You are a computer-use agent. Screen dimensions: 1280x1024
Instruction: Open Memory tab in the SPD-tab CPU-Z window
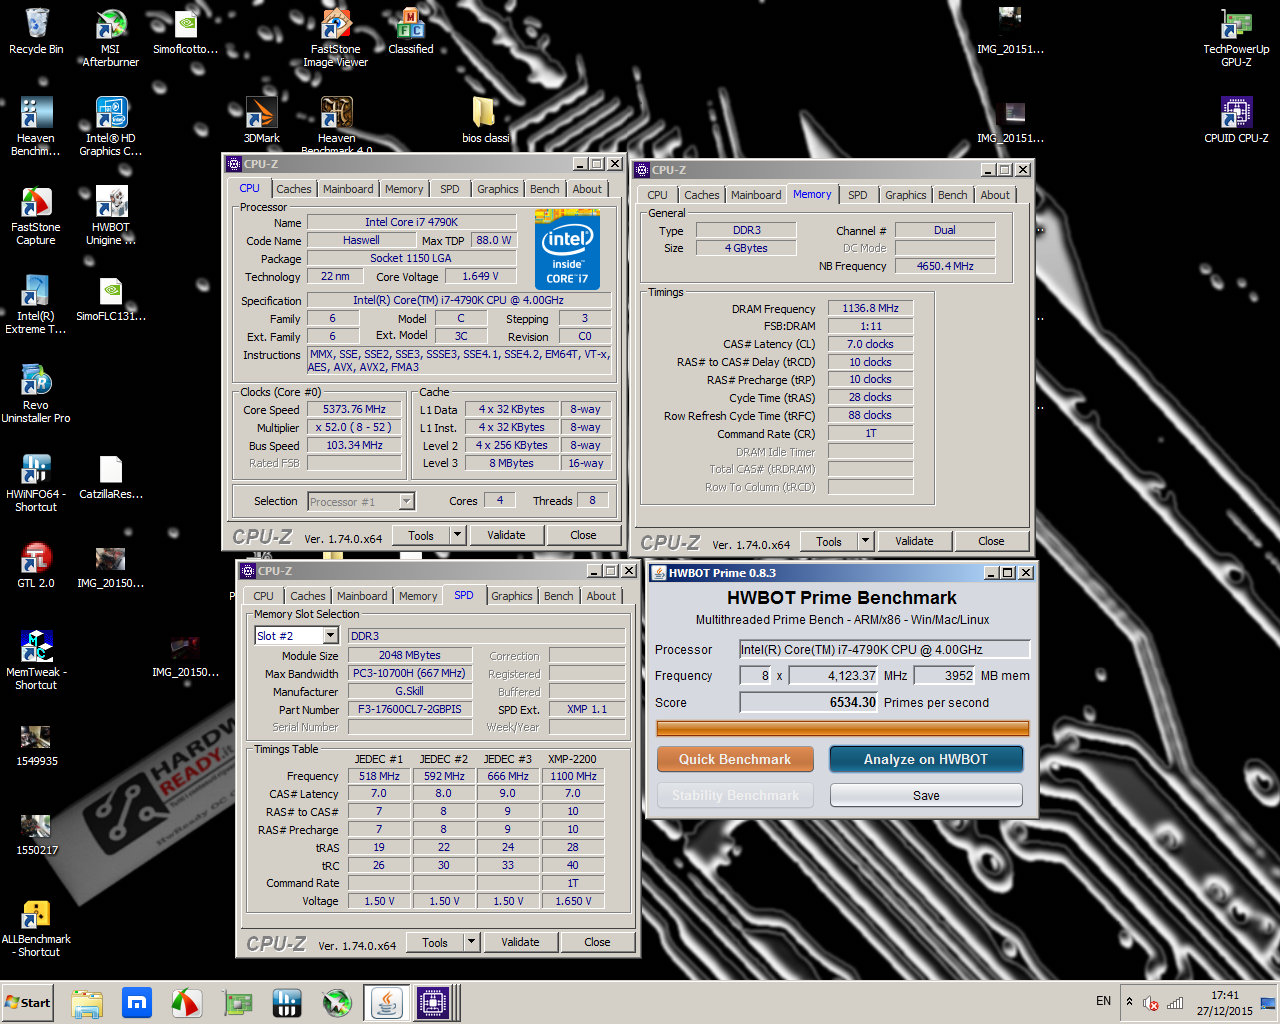418,596
